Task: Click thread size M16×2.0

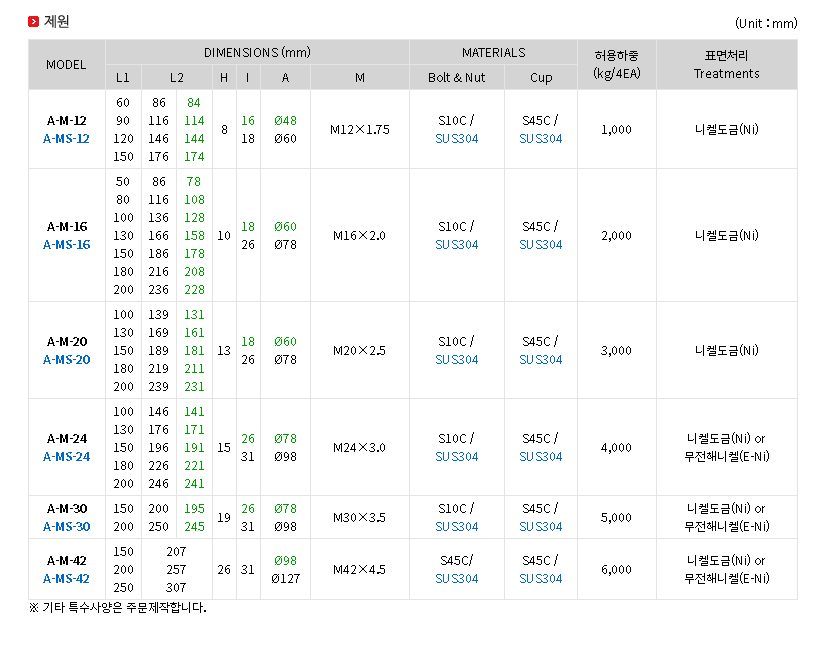Action: [x=359, y=236]
